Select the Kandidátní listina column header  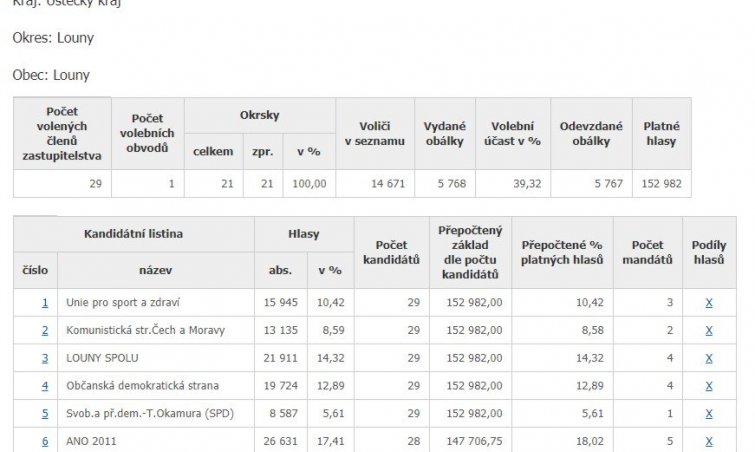point(134,234)
